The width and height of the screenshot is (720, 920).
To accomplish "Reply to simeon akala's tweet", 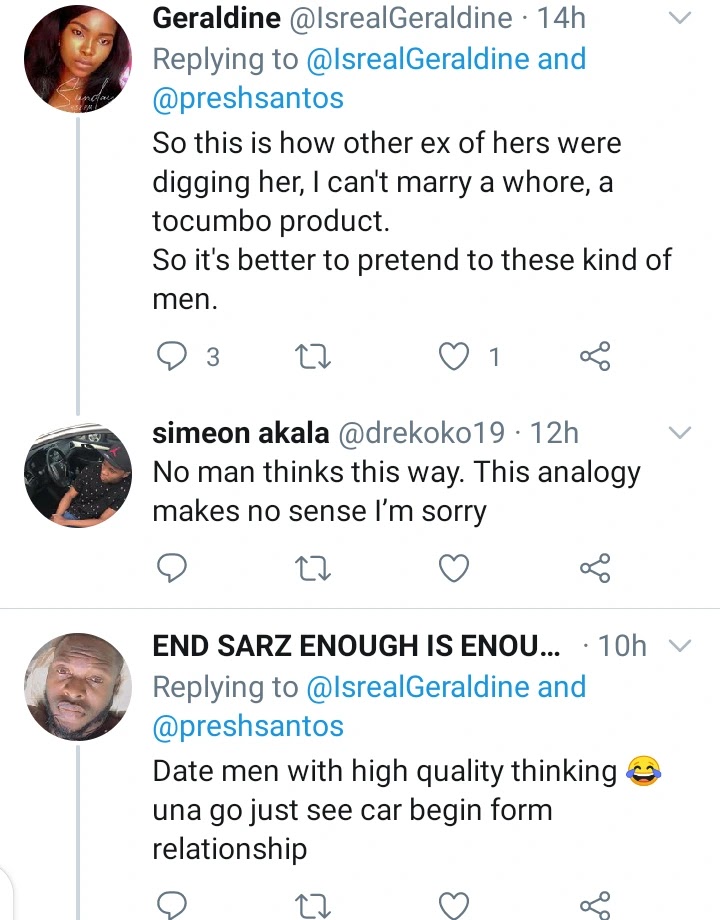I will coord(173,568).
